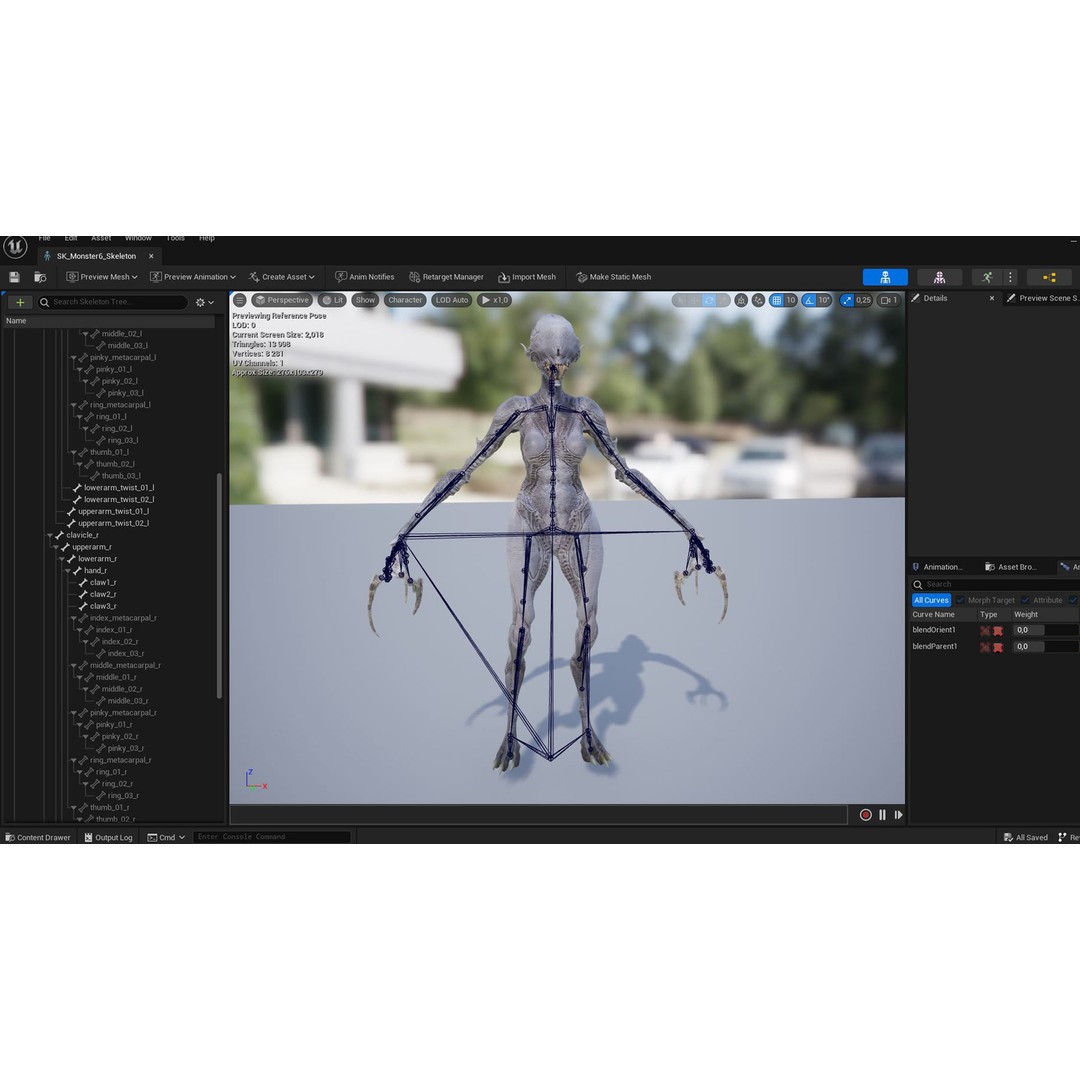Toggle Attribute curve filter checkbox
The image size is (1080, 1080).
click(1025, 601)
